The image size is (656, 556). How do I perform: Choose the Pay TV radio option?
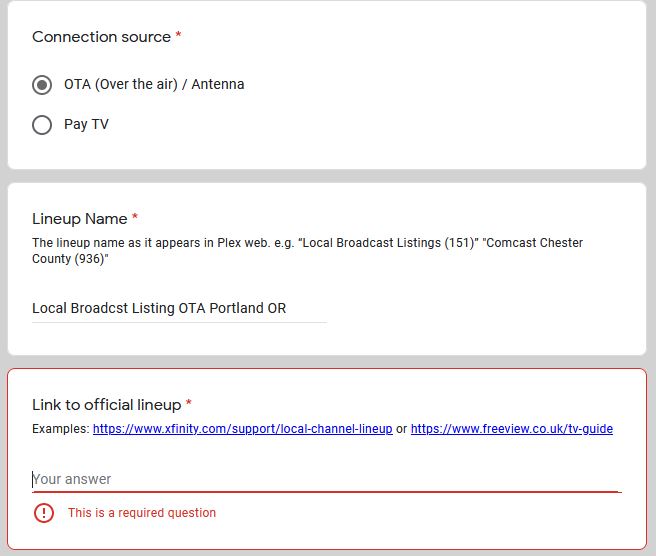(42, 125)
